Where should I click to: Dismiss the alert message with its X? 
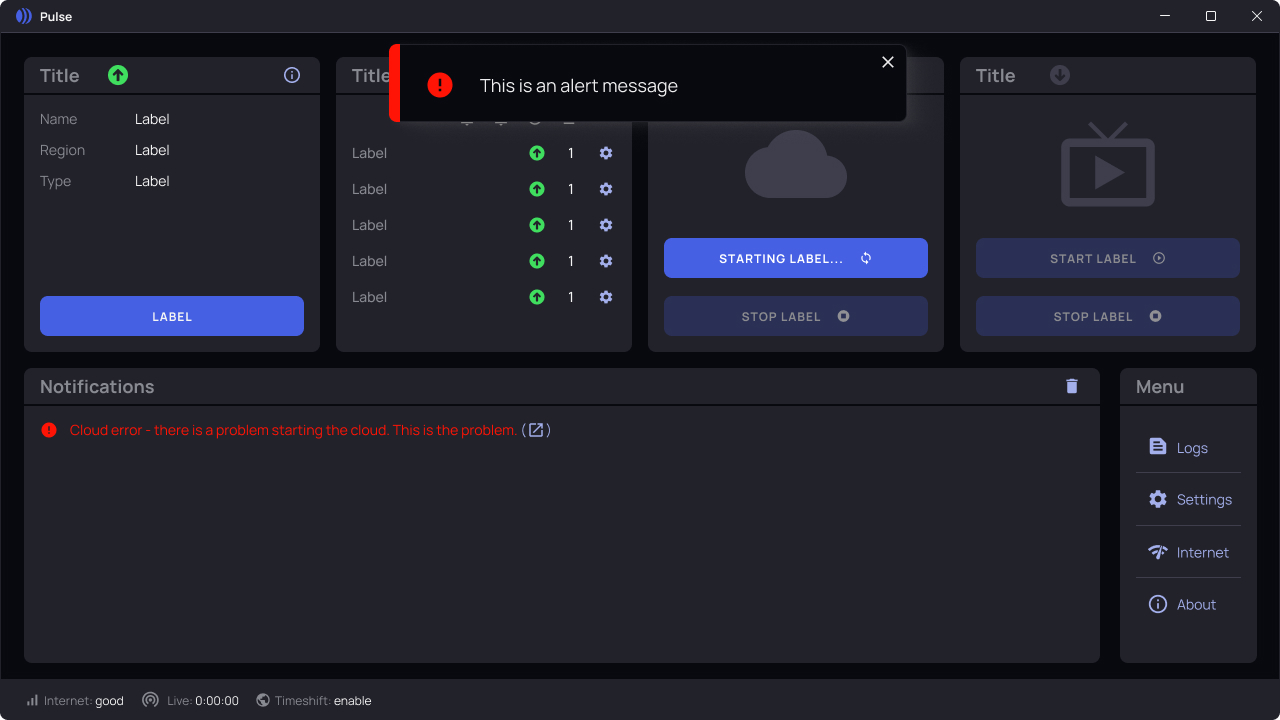click(888, 62)
